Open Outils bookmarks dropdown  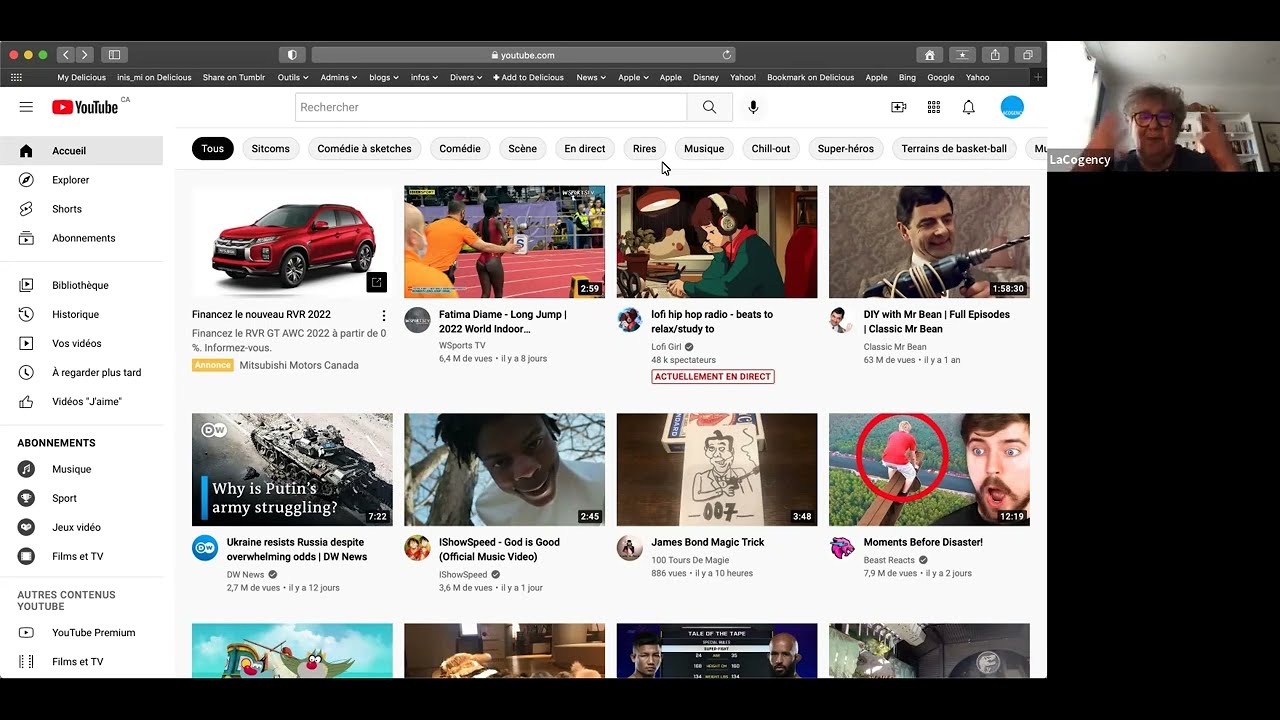(292, 77)
